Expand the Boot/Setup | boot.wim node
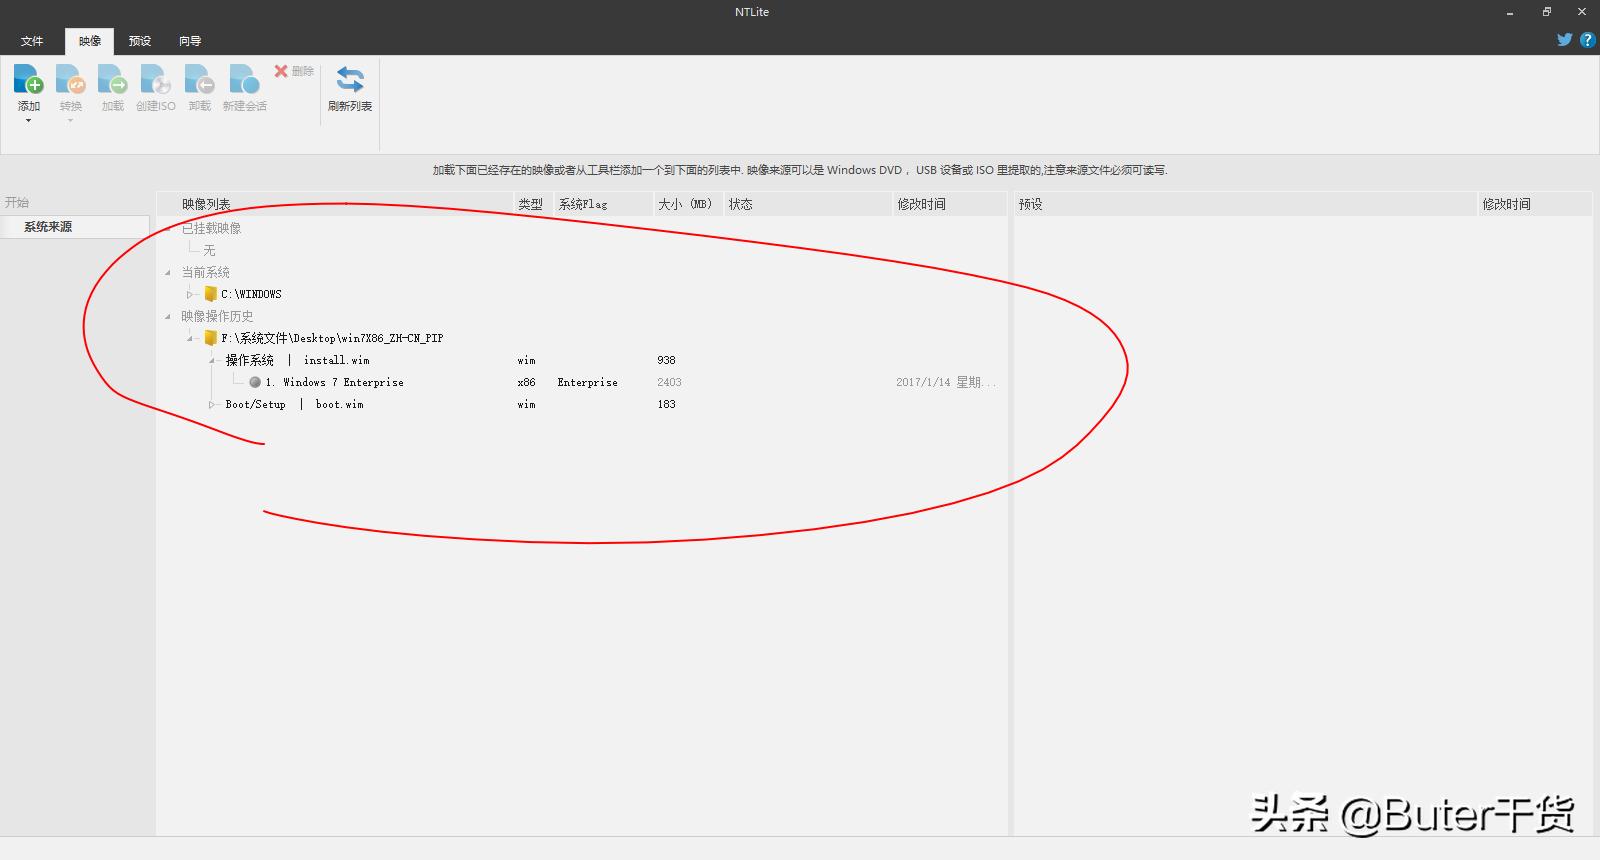The image size is (1600, 860). click(x=212, y=404)
